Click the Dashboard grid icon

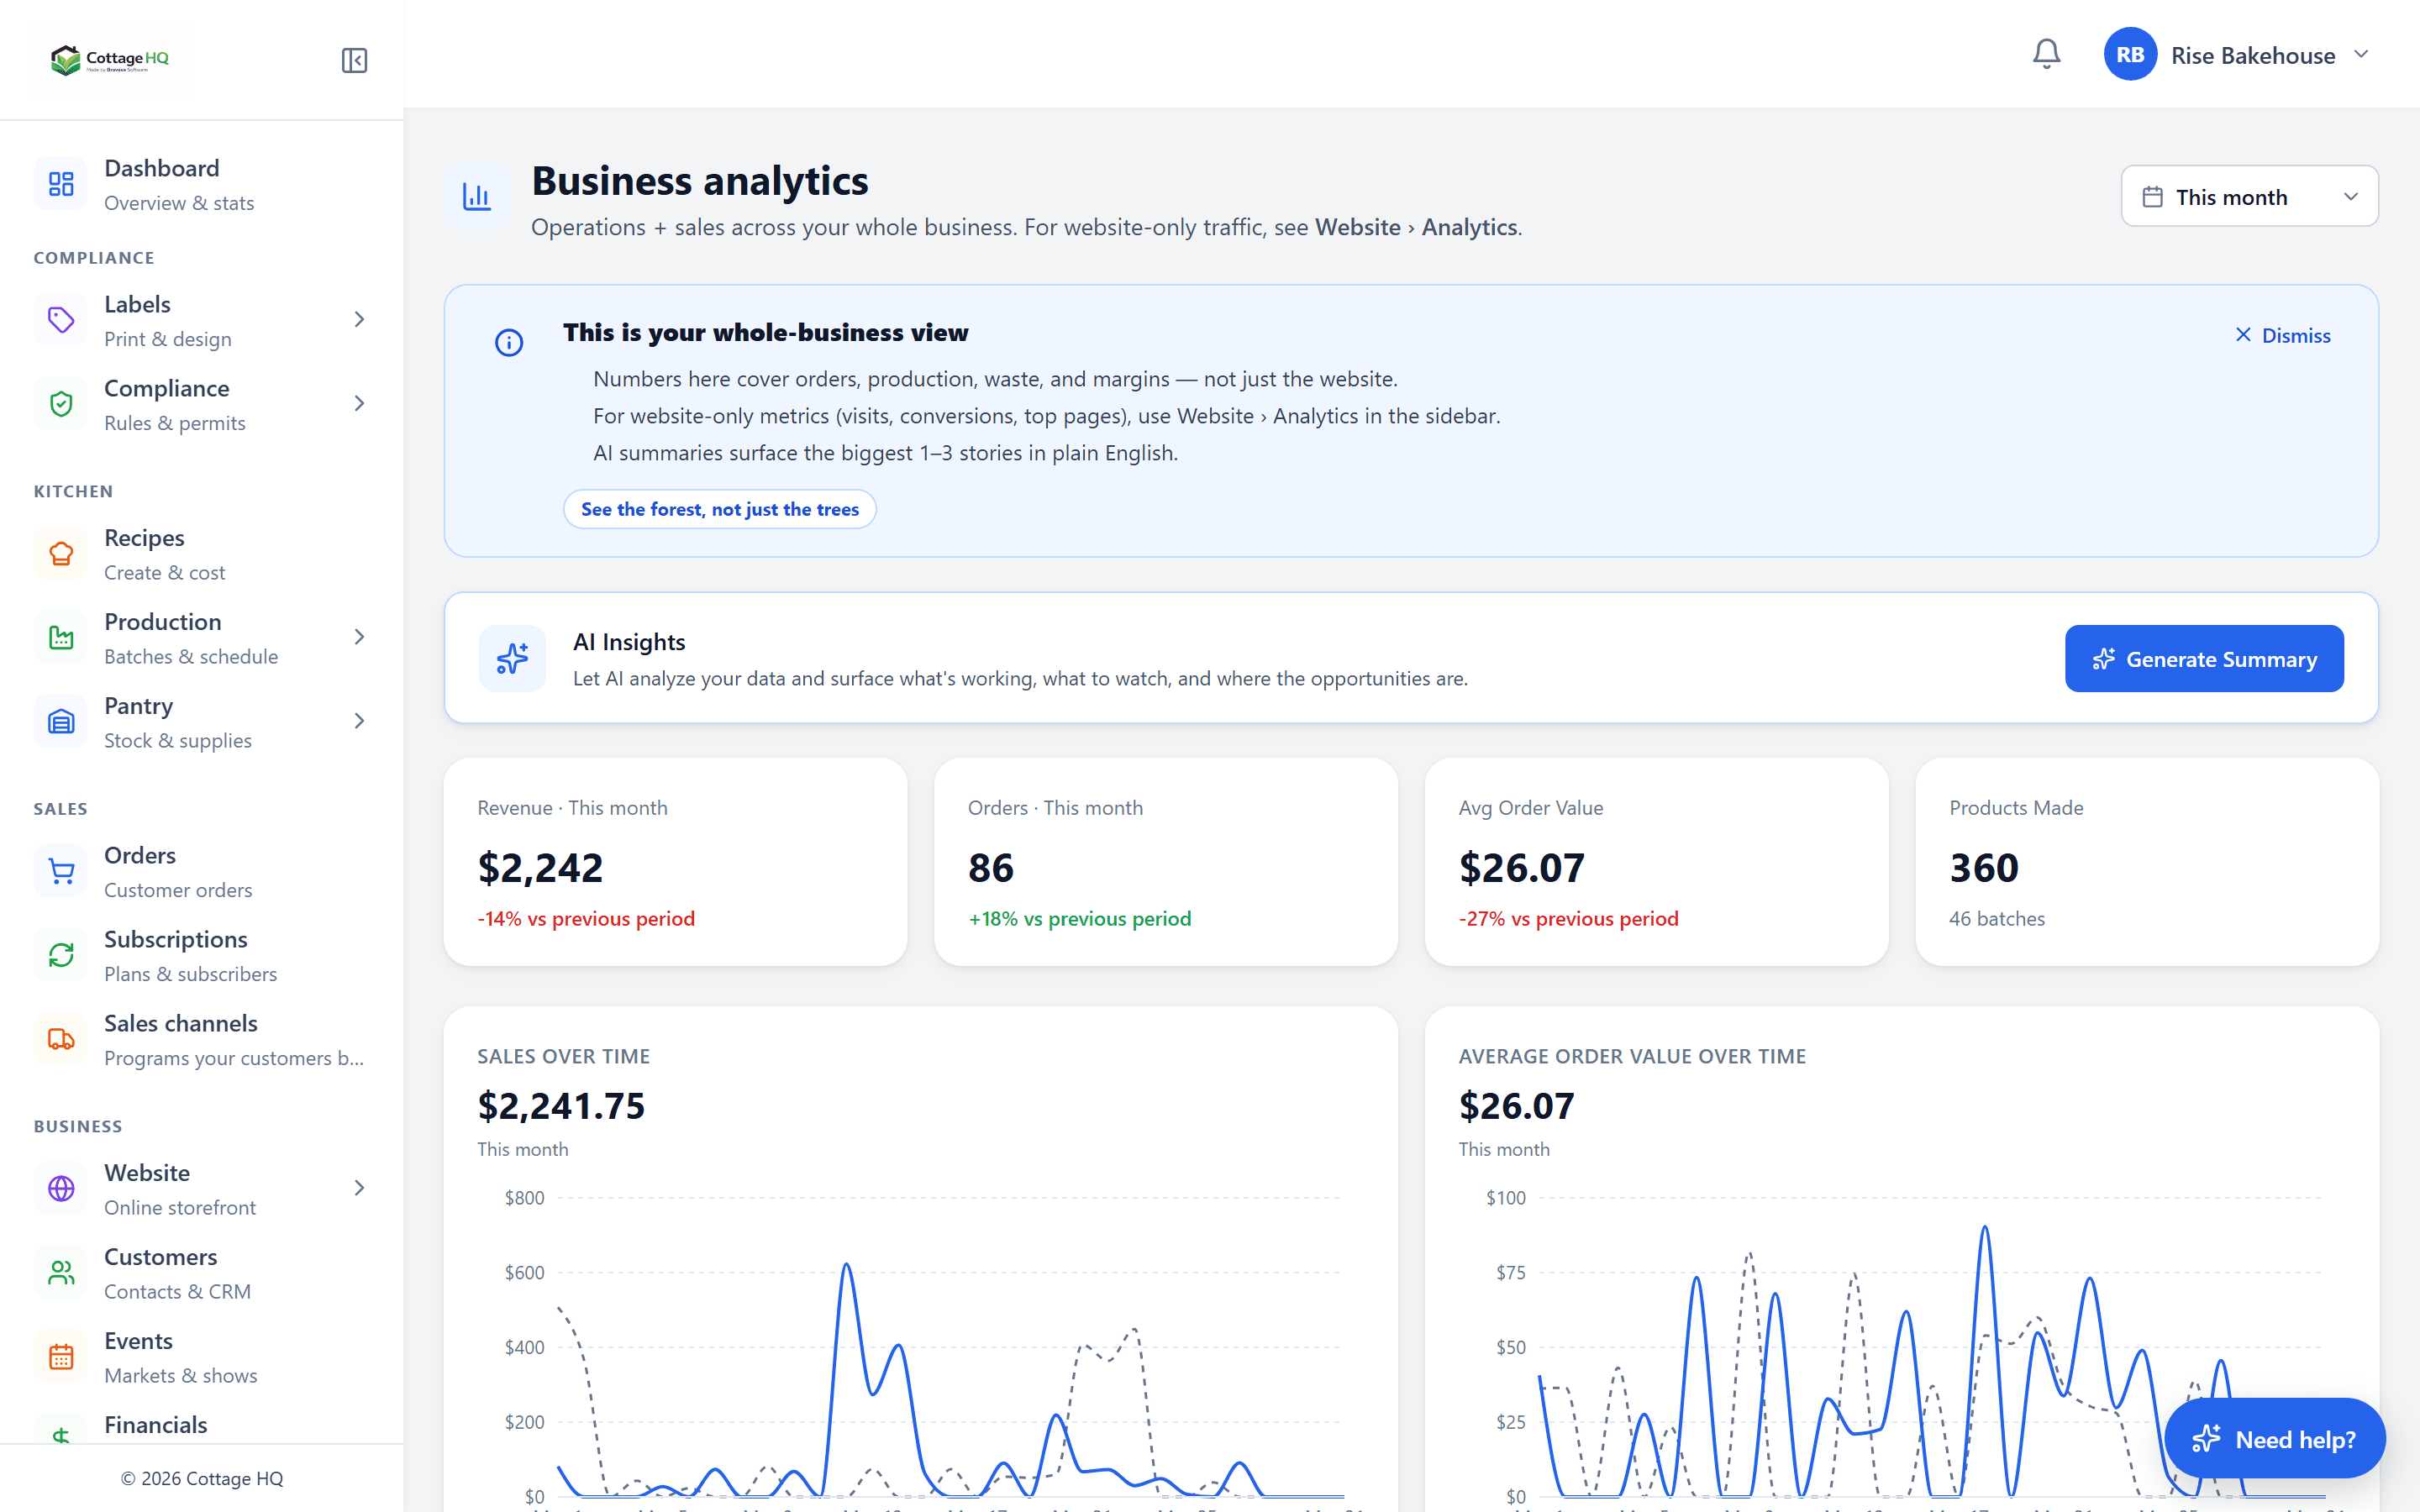[61, 184]
